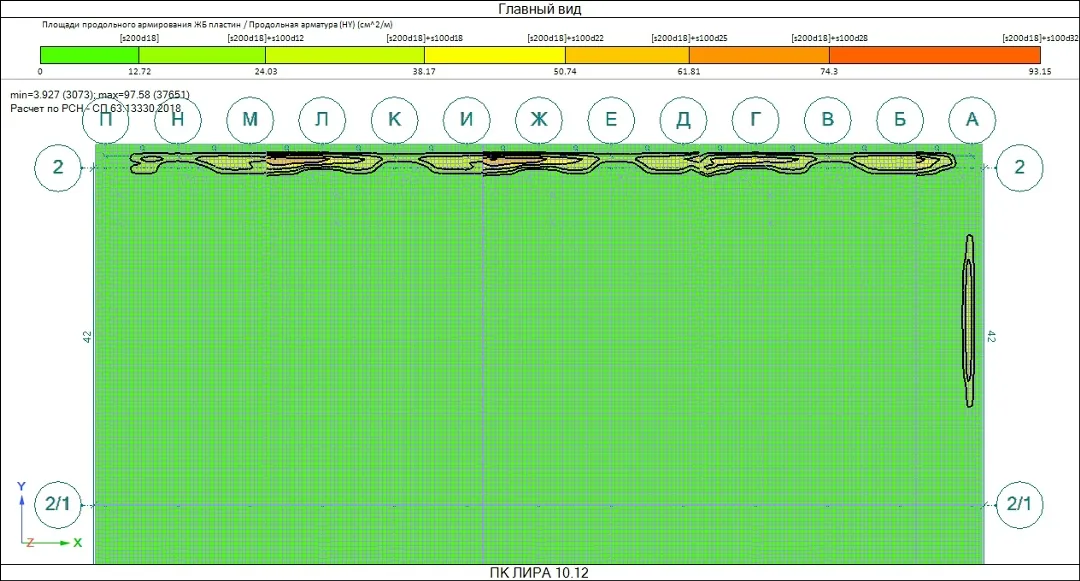Pick the 61.81 scale value
1080x581 pixels.
[689, 72]
